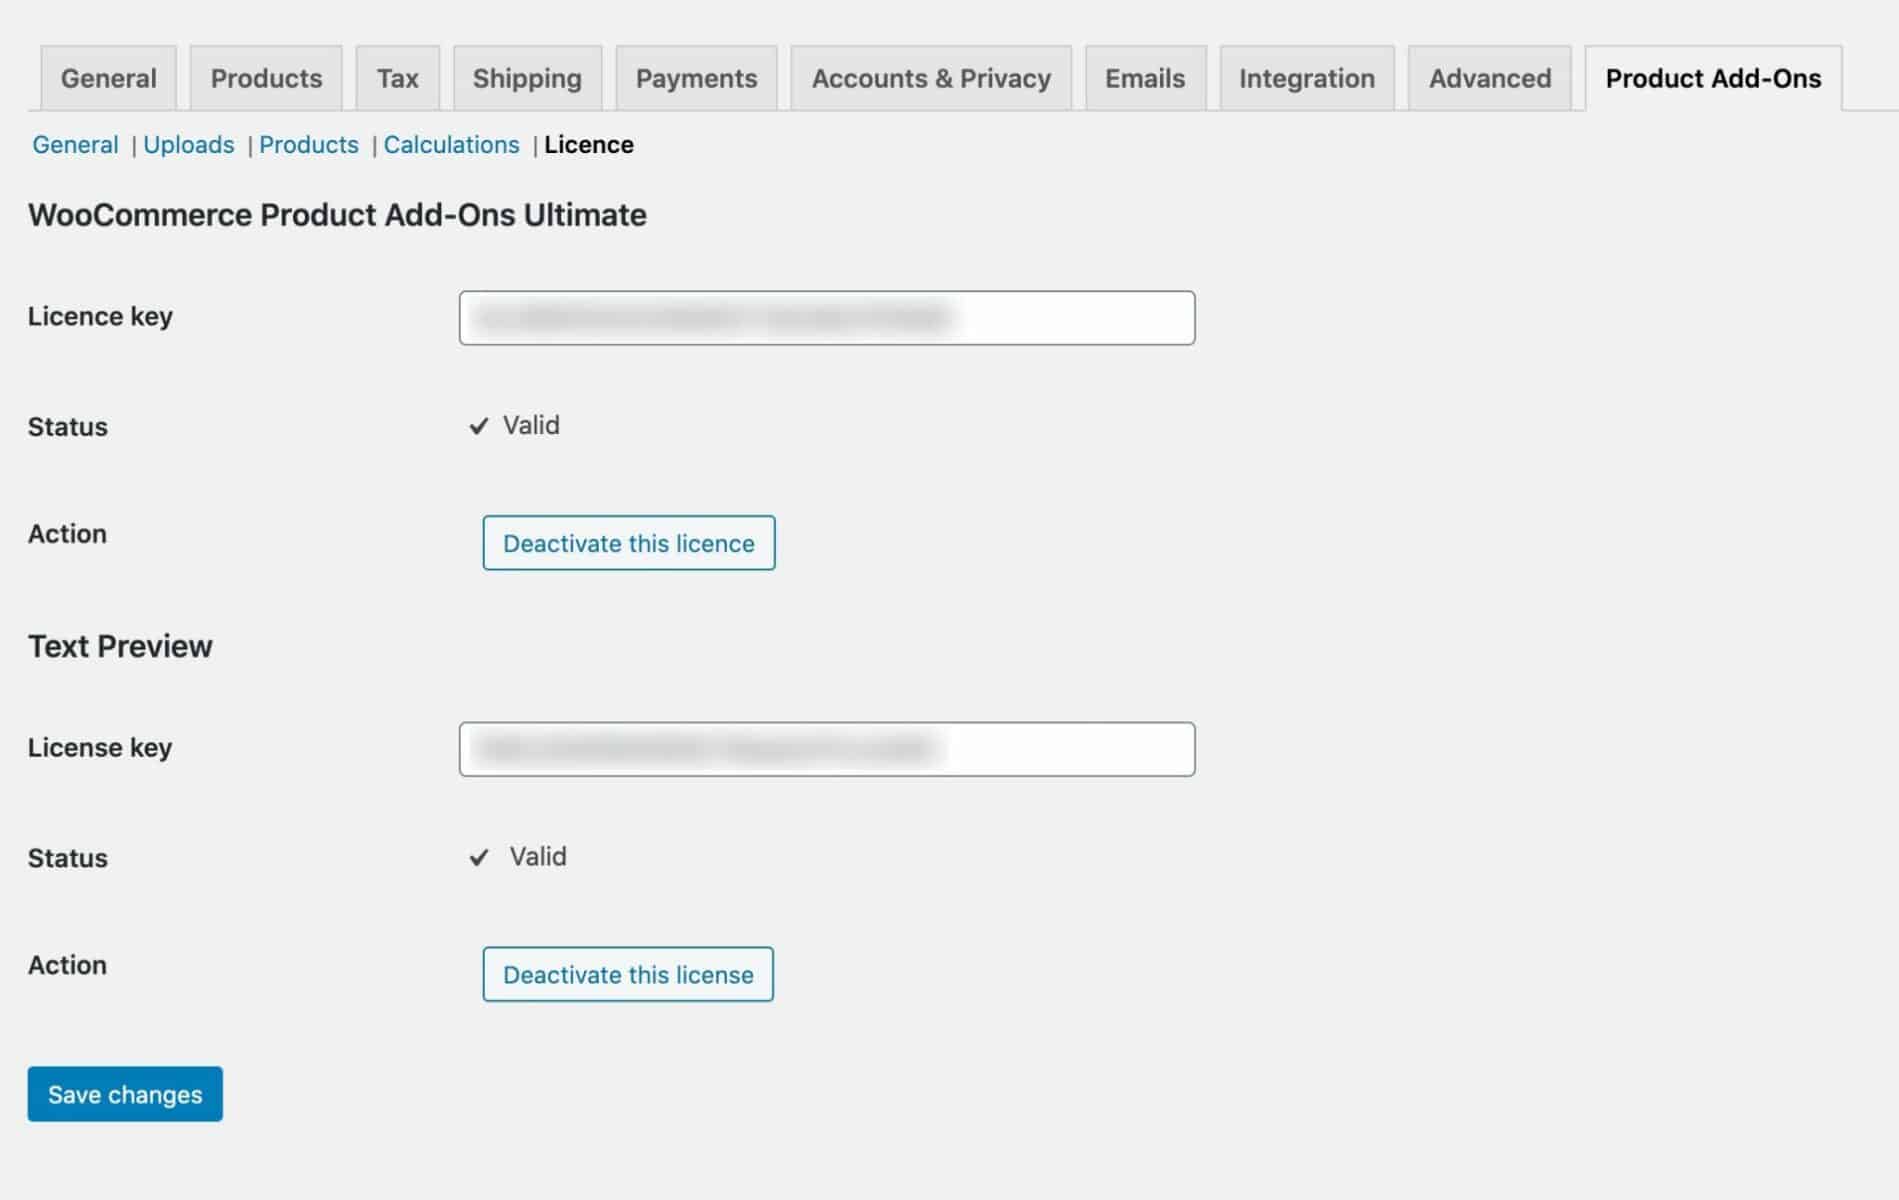The width and height of the screenshot is (1899, 1200).
Task: Click the Valid checkmark for Add-Ons Ultimate
Action: click(x=479, y=426)
